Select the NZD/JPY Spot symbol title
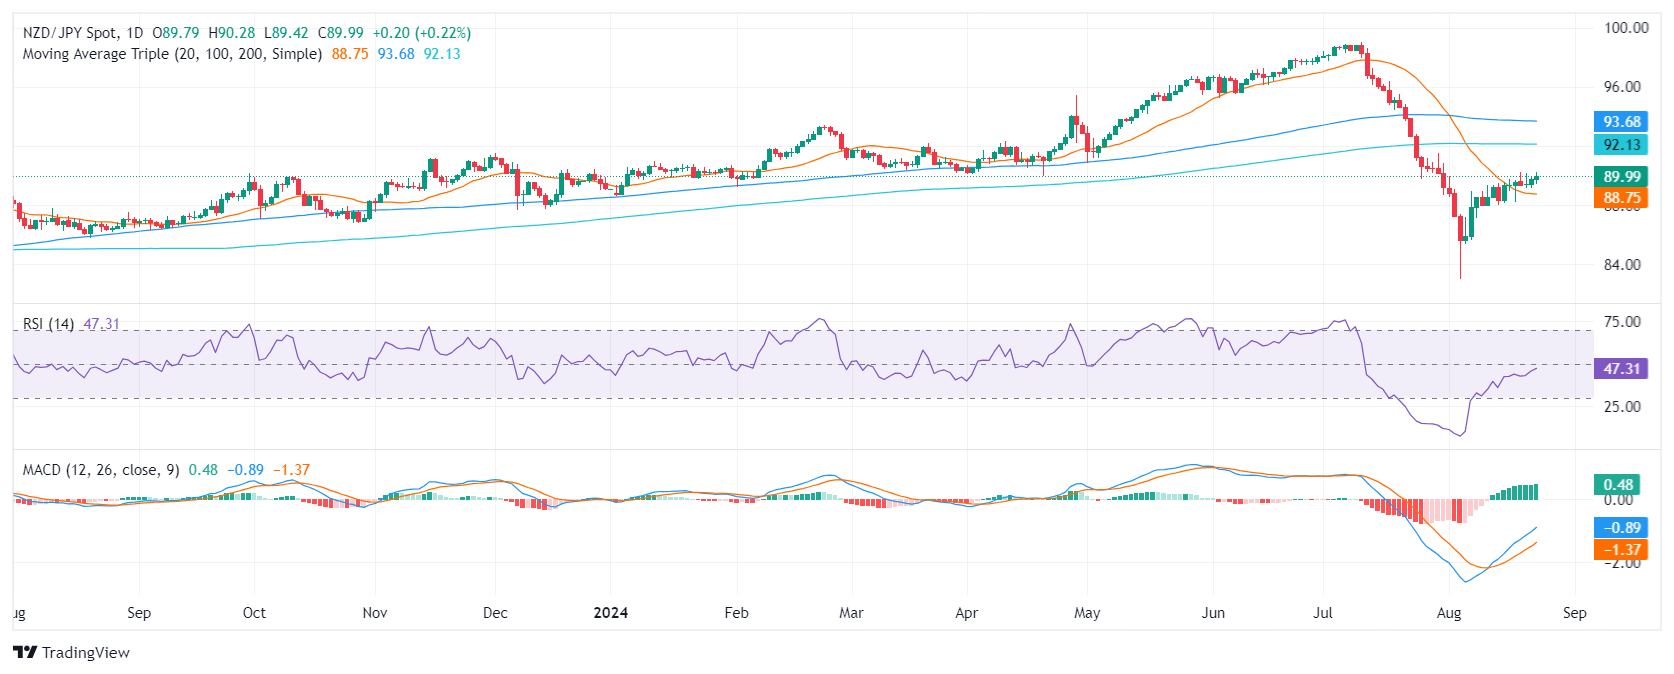Screen dimensions: 1674x674 pos(83,33)
